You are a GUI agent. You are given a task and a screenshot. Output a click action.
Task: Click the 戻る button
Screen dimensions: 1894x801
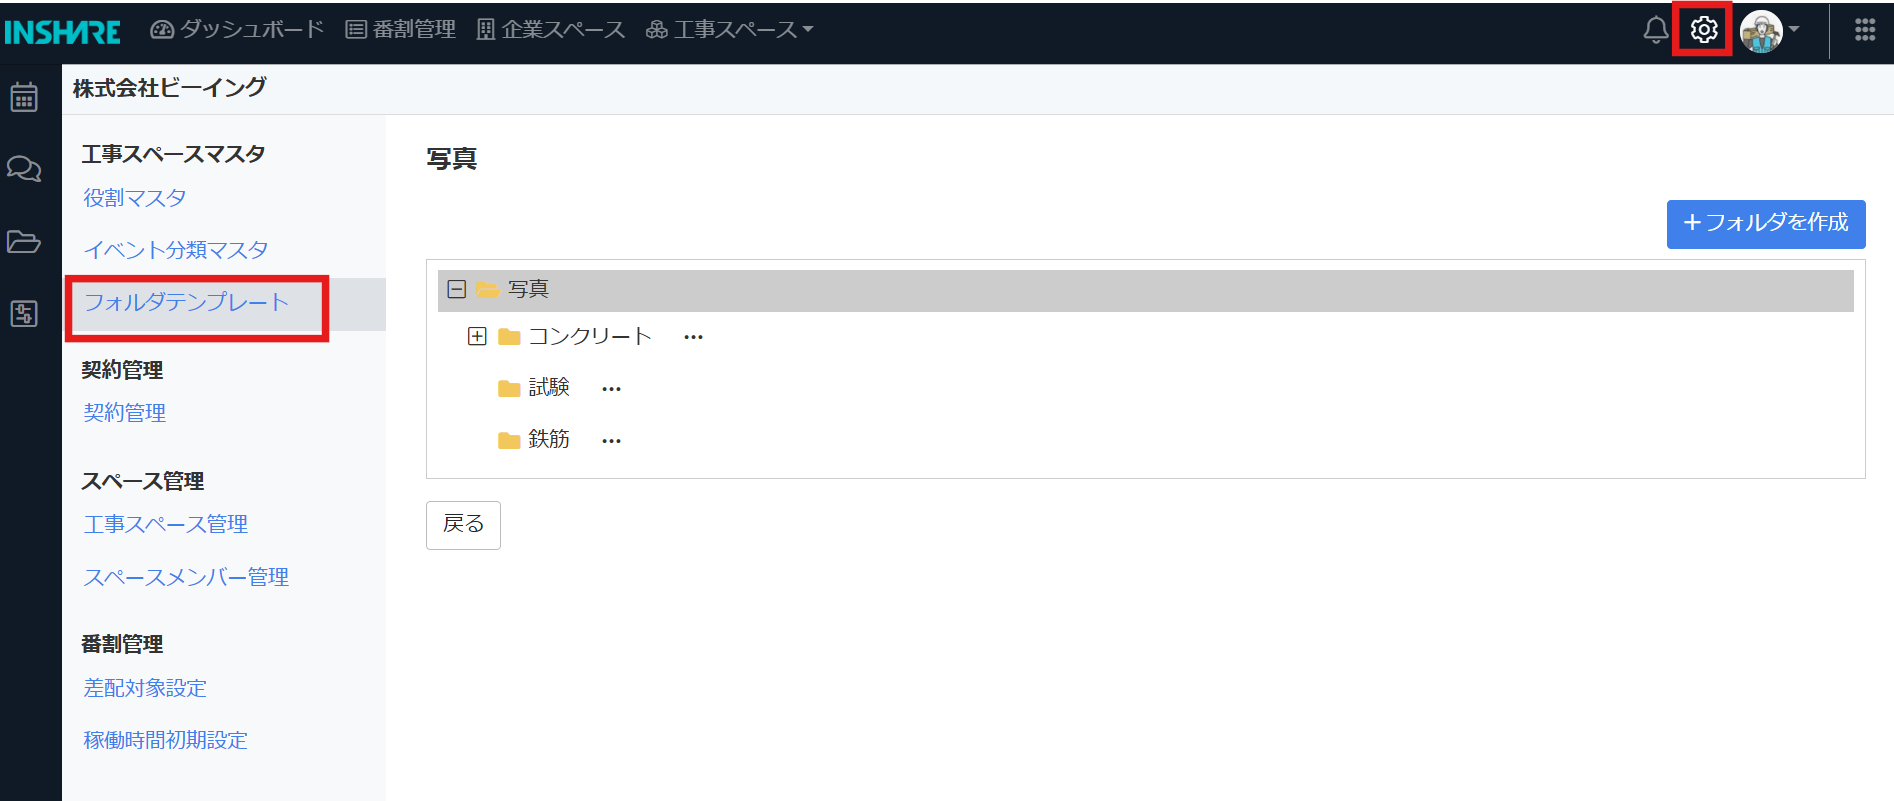click(463, 525)
